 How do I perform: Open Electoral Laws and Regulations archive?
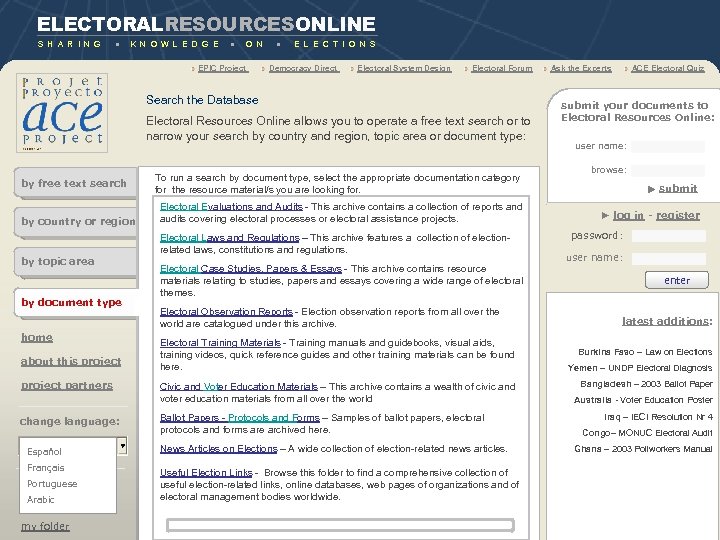click(x=230, y=238)
